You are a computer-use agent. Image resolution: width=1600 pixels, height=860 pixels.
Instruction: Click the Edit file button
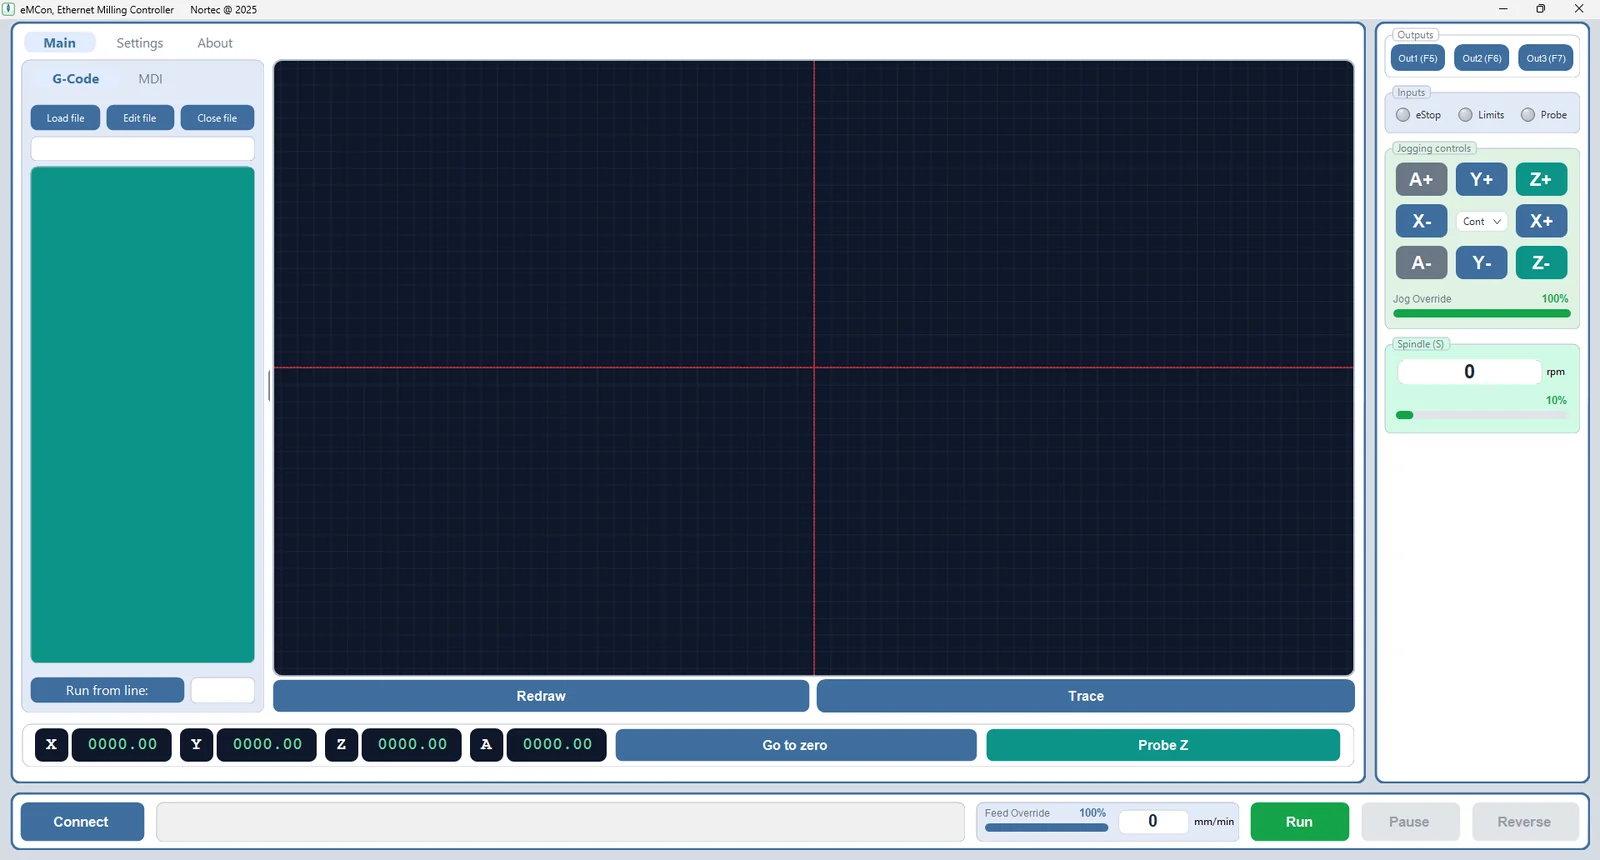pyautogui.click(x=140, y=118)
